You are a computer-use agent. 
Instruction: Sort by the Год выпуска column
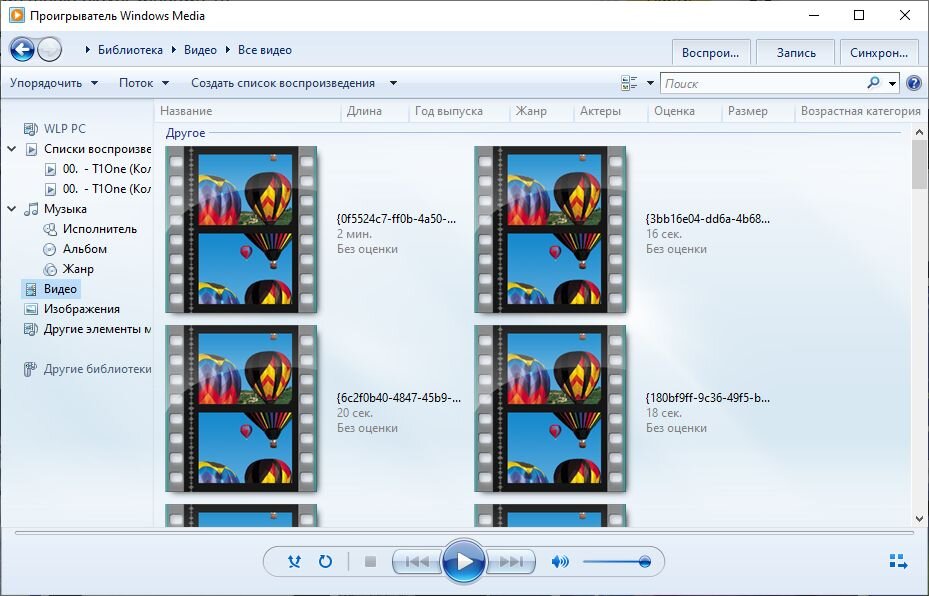coord(460,111)
